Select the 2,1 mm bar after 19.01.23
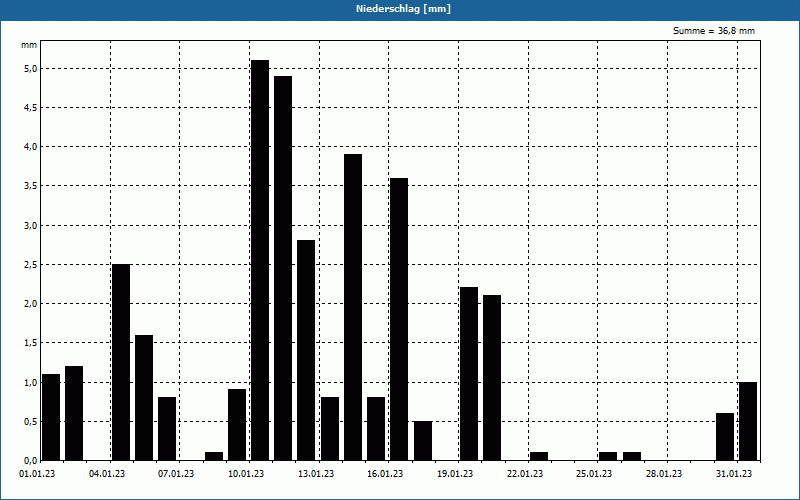The image size is (800, 500). tap(492, 378)
